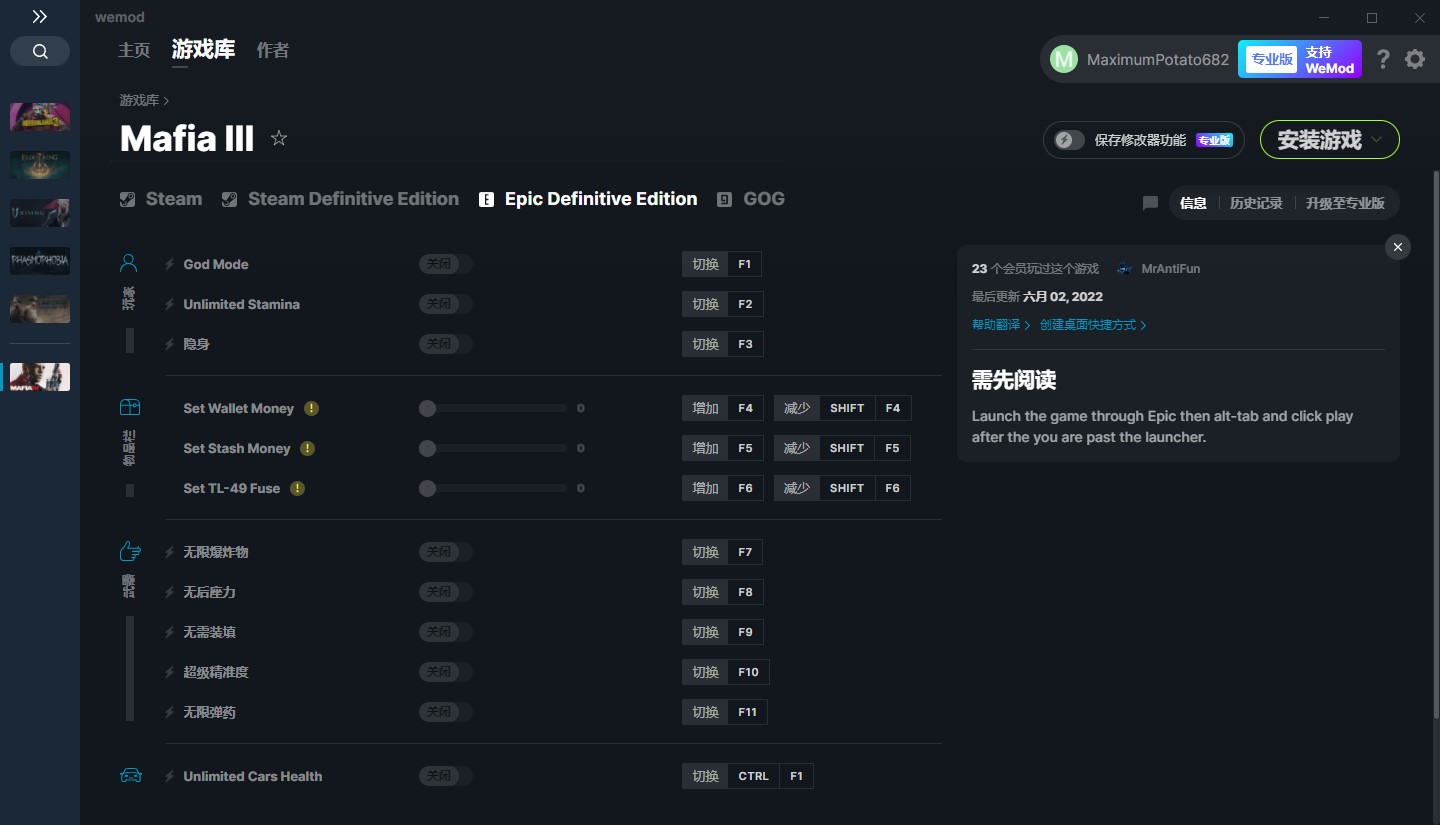Click MrAntiFun author icon
This screenshot has width=1440, height=825.
tap(1125, 269)
